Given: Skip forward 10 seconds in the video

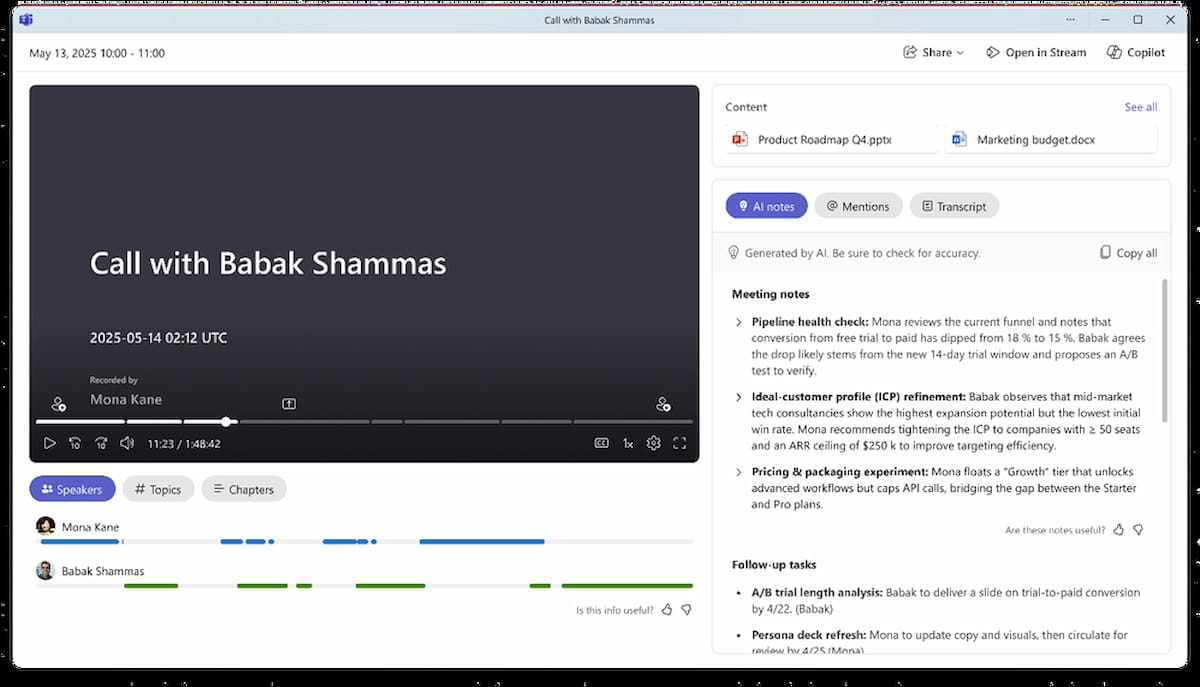Looking at the screenshot, I should click(x=100, y=442).
